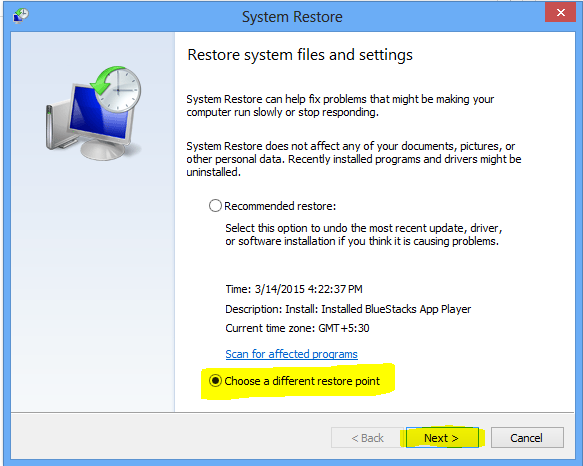Viewport: 583px width, 466px height.
Task: Close the System Restore window
Action: (560, 12)
